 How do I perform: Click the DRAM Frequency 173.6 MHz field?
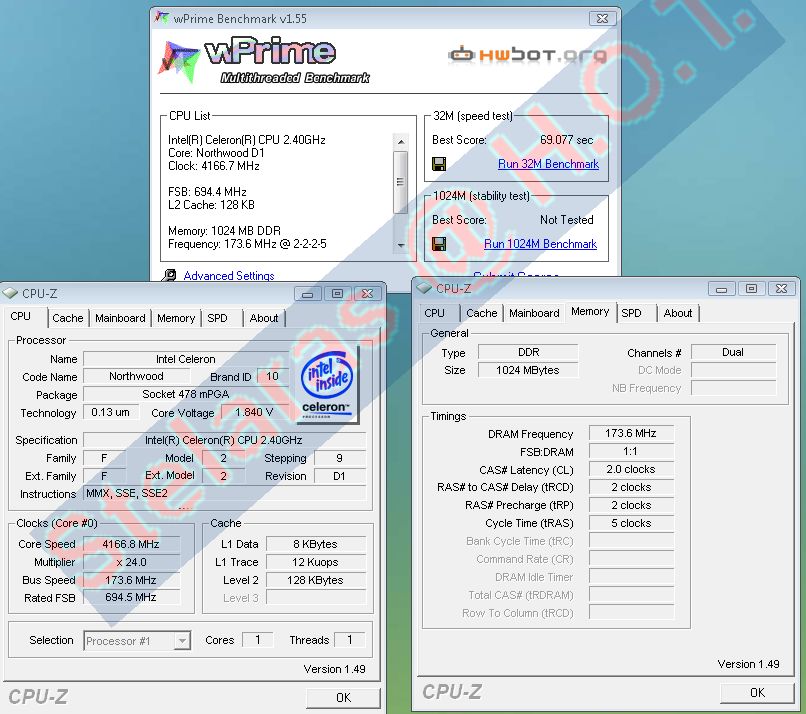pyautogui.click(x=631, y=433)
